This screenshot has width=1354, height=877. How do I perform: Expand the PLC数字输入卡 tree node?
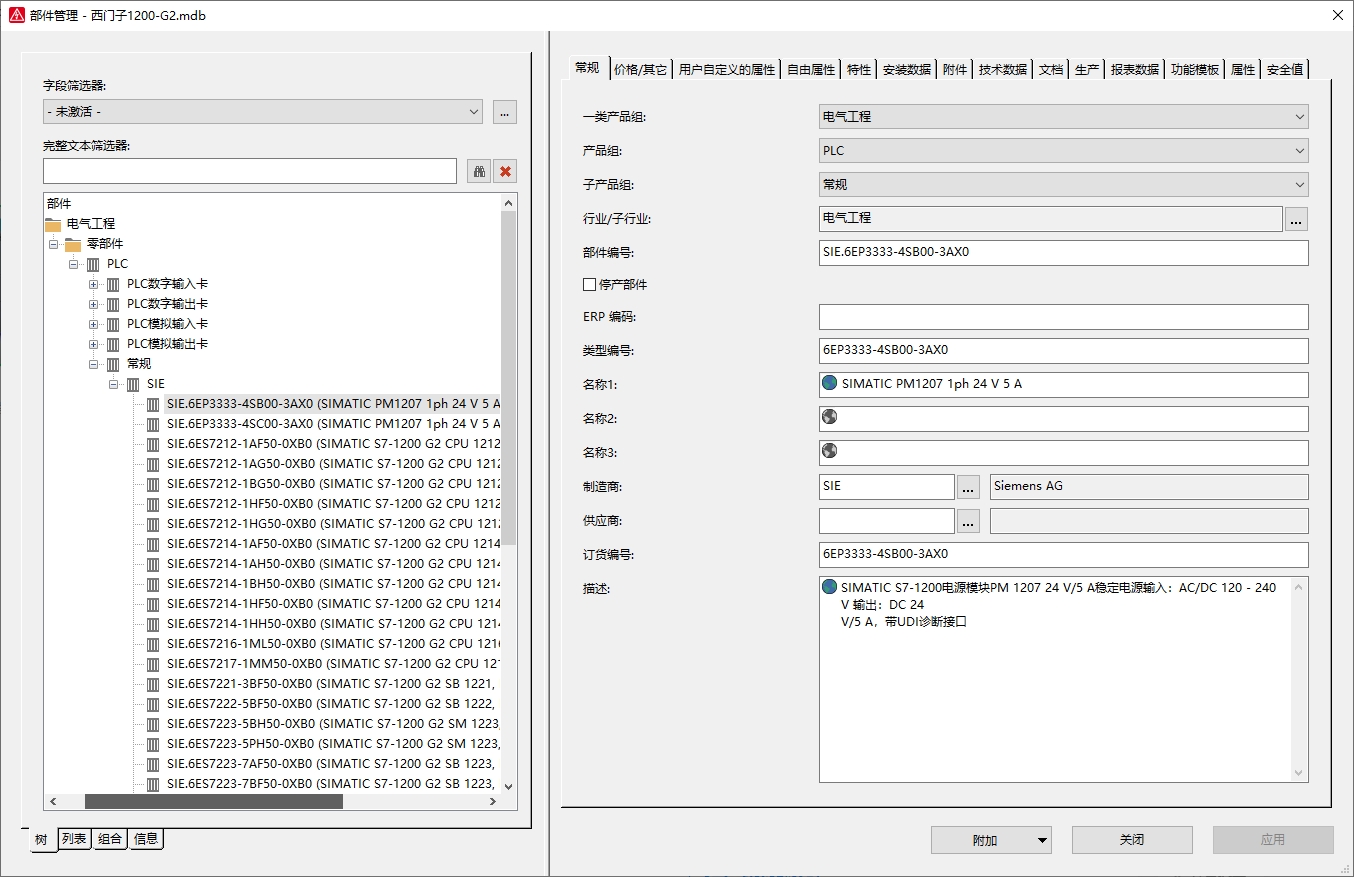point(93,284)
